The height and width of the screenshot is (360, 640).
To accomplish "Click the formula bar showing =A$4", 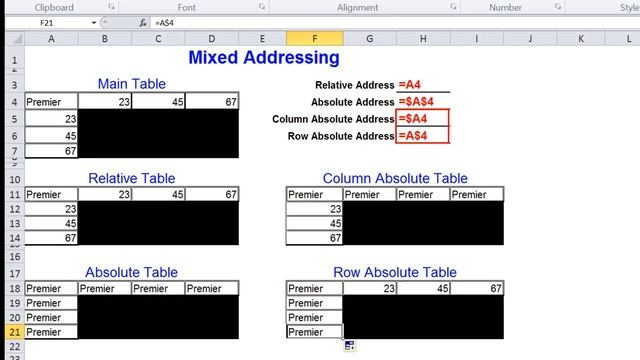I will pos(394,23).
